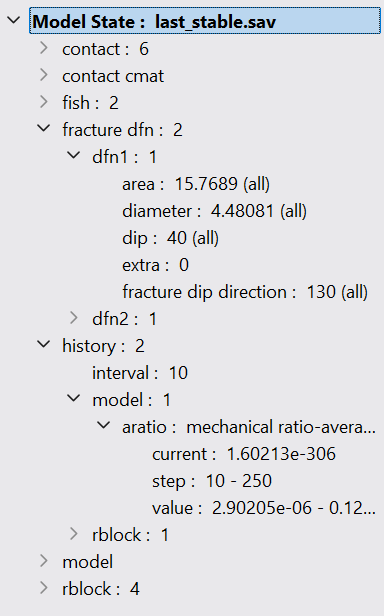The height and width of the screenshot is (616, 384).
Task: Expand the top-level model node
Action: [x=44, y=561]
